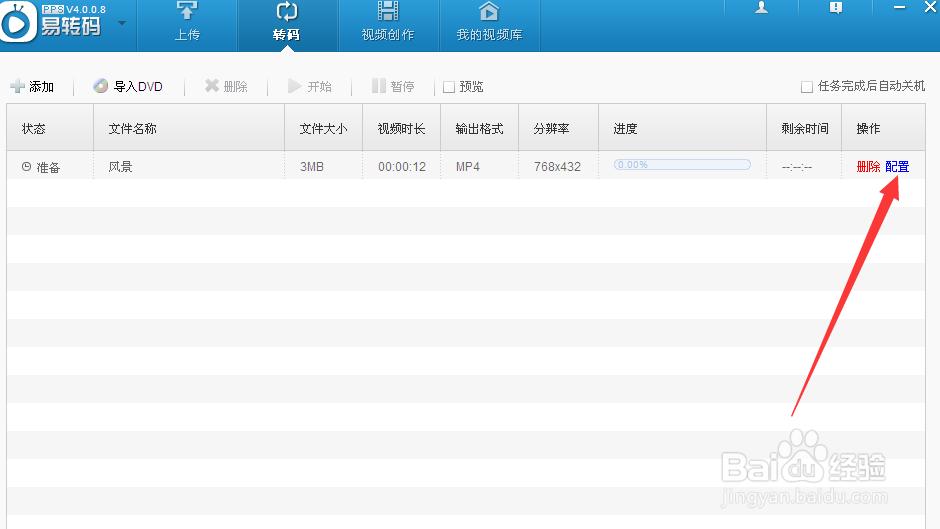The width and height of the screenshot is (940, 529).
Task: Click 导入DVD import button
Action: pyautogui.click(x=128, y=86)
